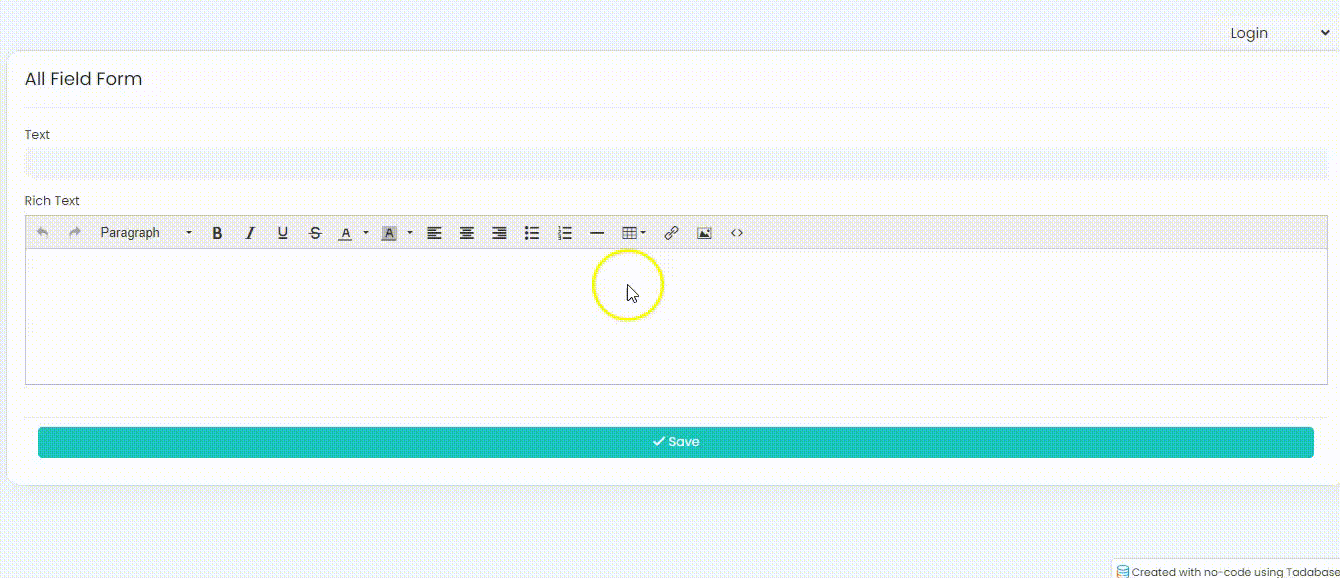Insert a hyperlink using the link icon

[671, 232]
